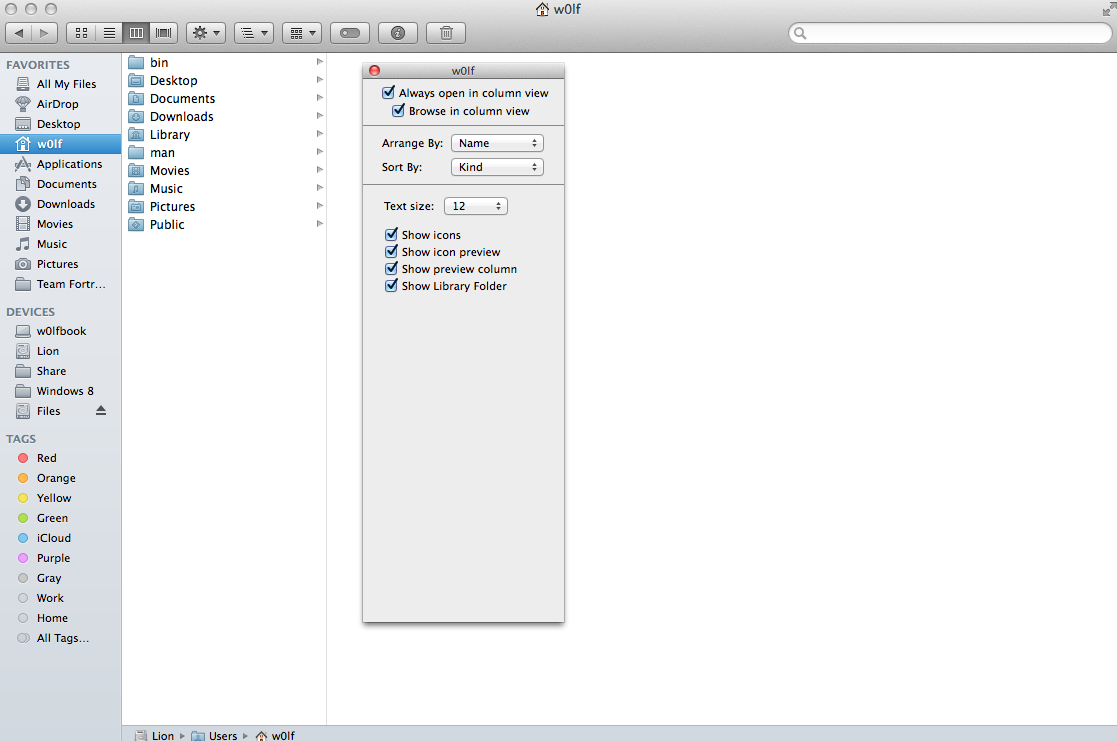Select the Pictures folder in column list

pos(224,207)
